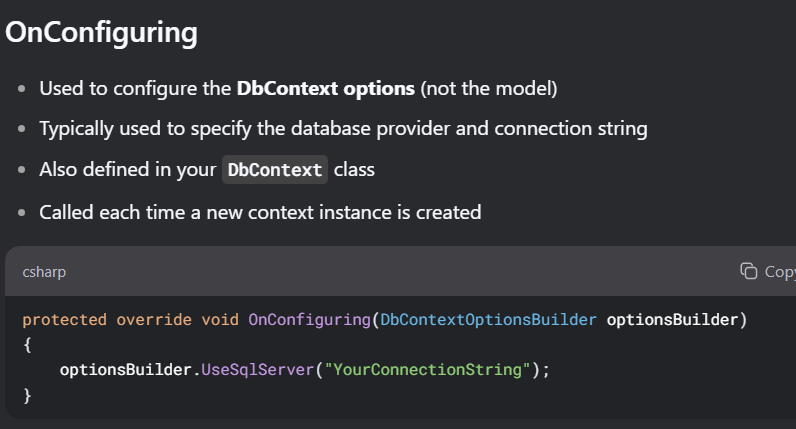
Task: Click bullet about database provider and connection string
Action: (343, 129)
